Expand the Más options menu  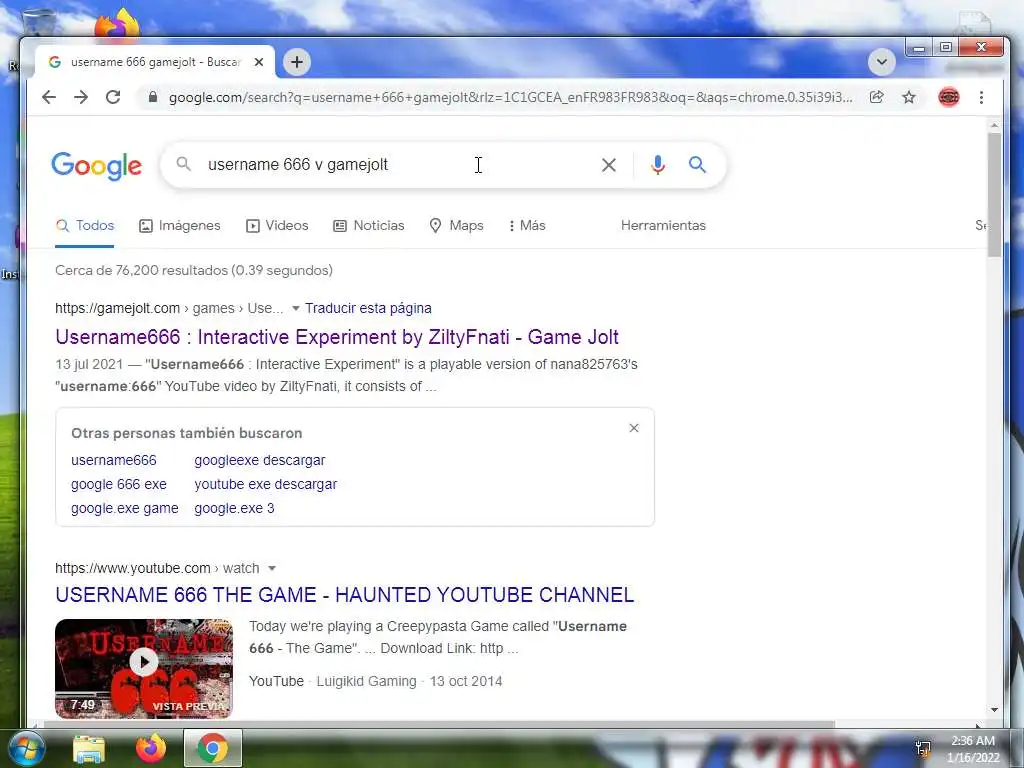[x=526, y=225]
